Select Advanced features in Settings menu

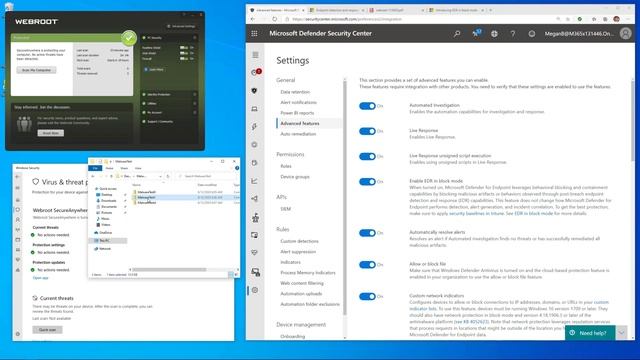pyautogui.click(x=300, y=123)
